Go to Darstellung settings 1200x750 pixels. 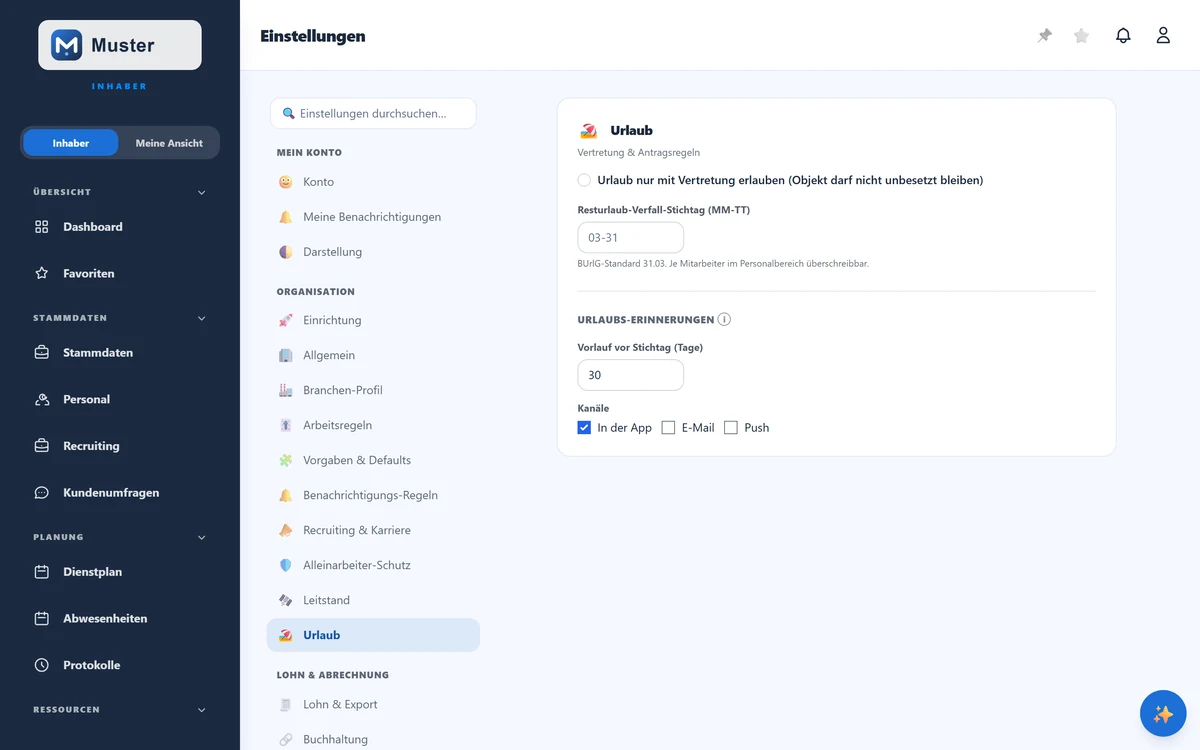pyautogui.click(x=373, y=252)
